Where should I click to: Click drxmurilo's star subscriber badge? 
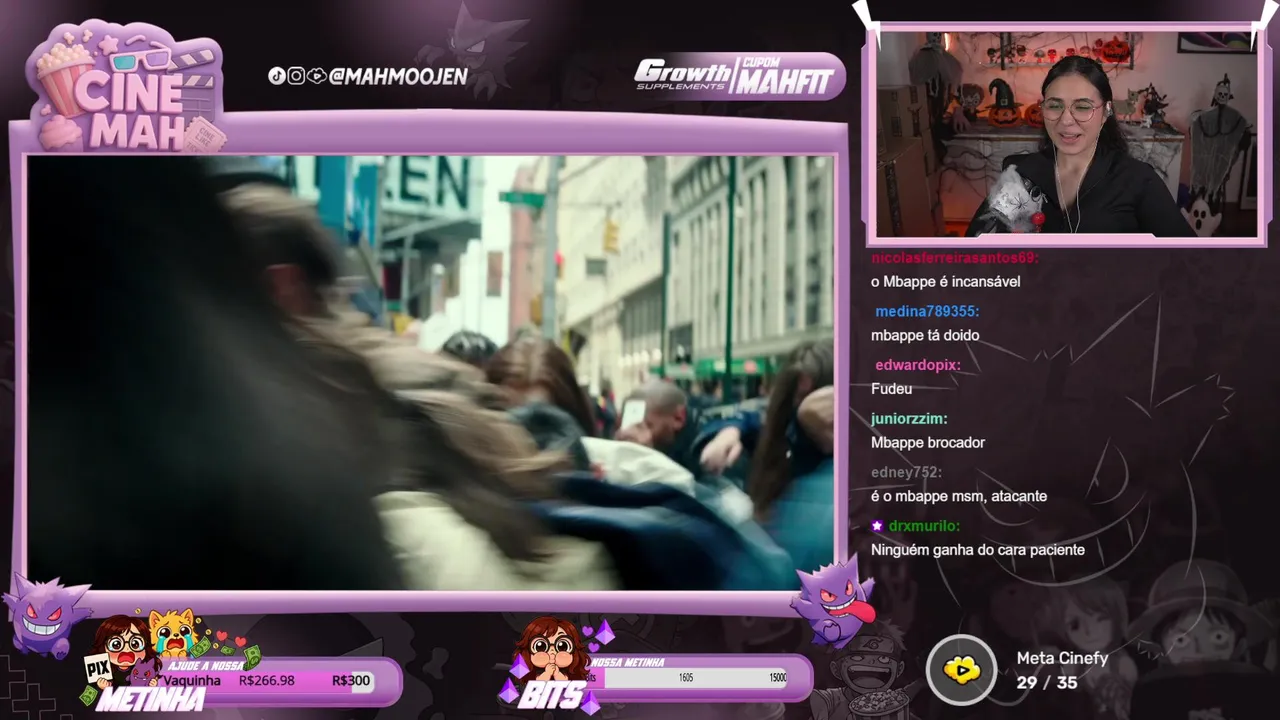877,526
